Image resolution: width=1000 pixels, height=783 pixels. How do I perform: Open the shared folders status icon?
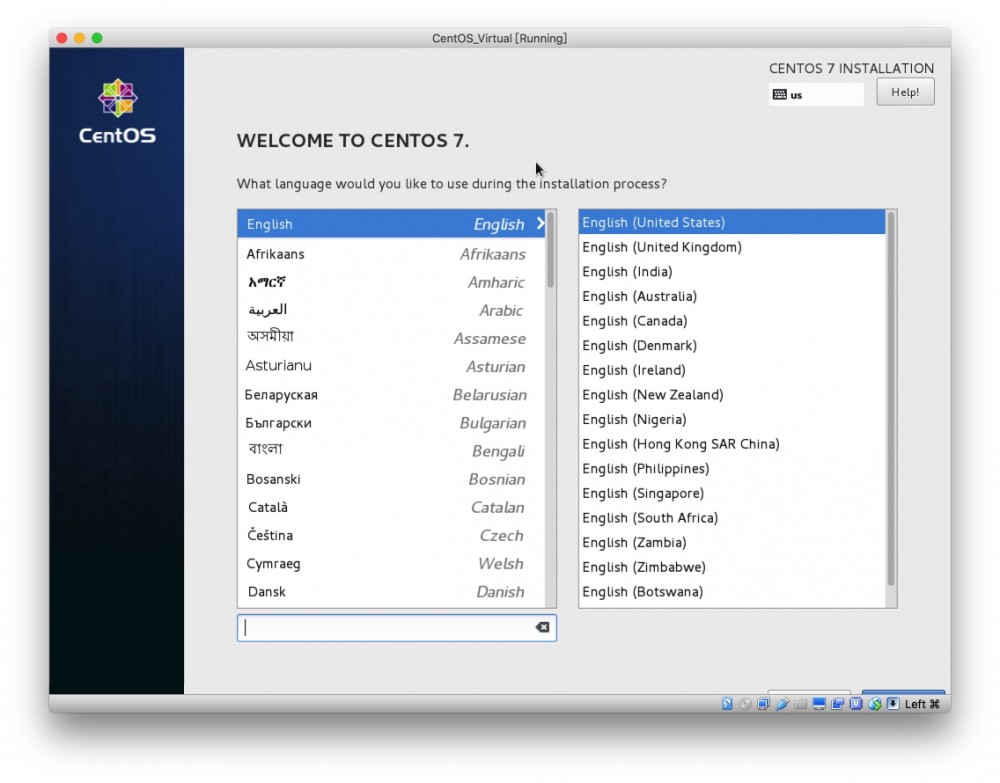[x=800, y=704]
